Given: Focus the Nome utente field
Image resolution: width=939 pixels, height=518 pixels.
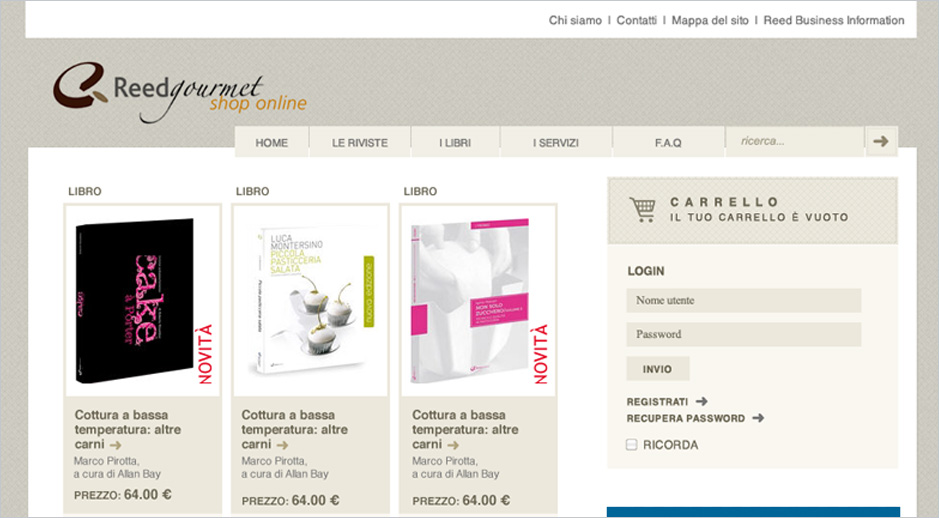Looking at the screenshot, I should click(744, 301).
